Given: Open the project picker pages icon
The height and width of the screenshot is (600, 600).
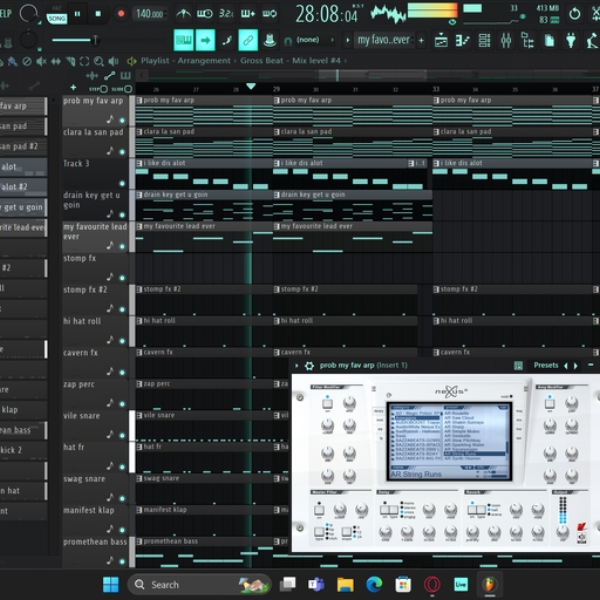Looking at the screenshot, I should point(549,40).
